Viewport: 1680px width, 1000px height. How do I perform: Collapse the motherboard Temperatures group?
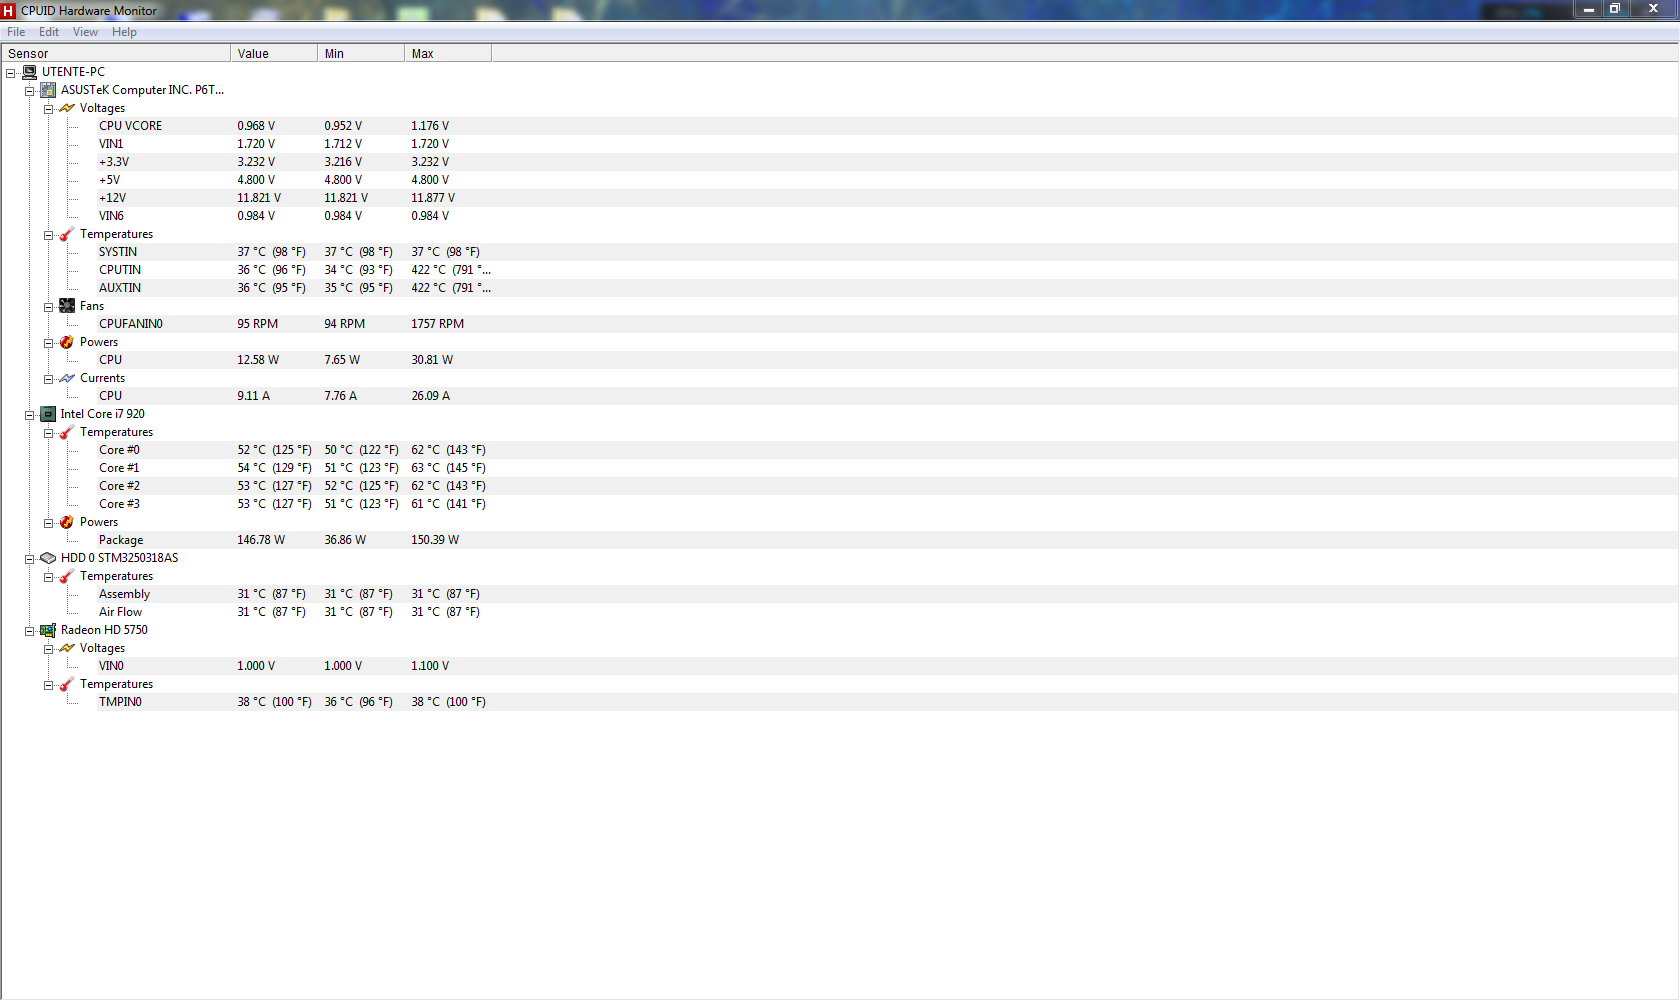point(49,235)
